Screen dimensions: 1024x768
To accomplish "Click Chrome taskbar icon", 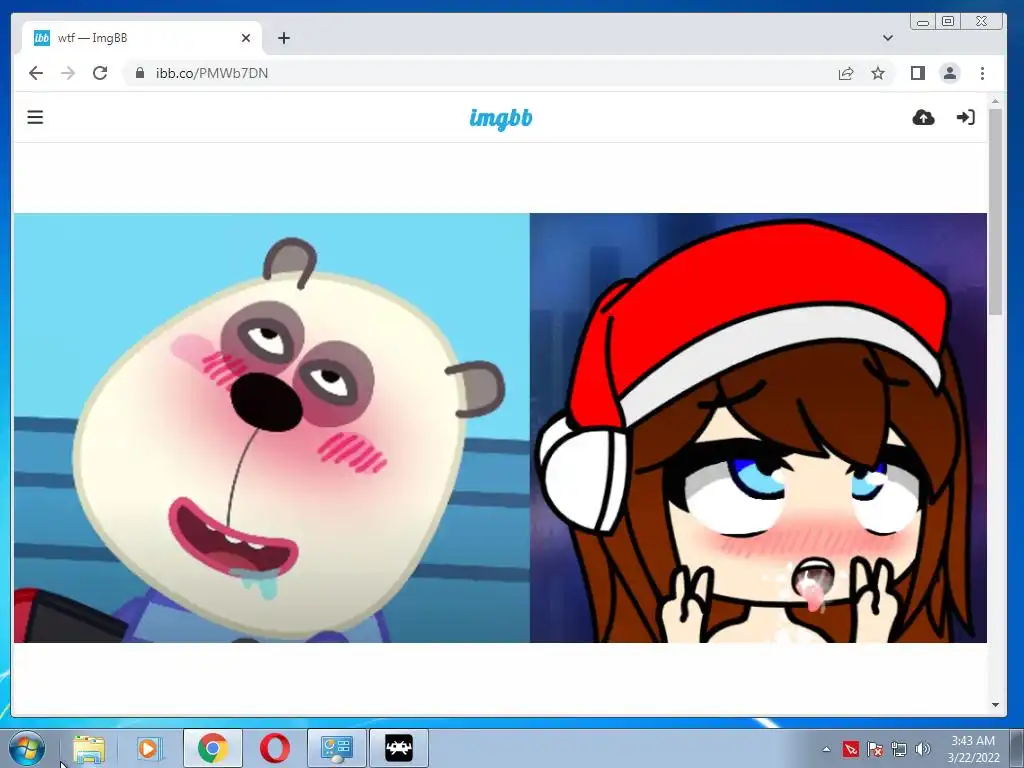I will coord(213,748).
